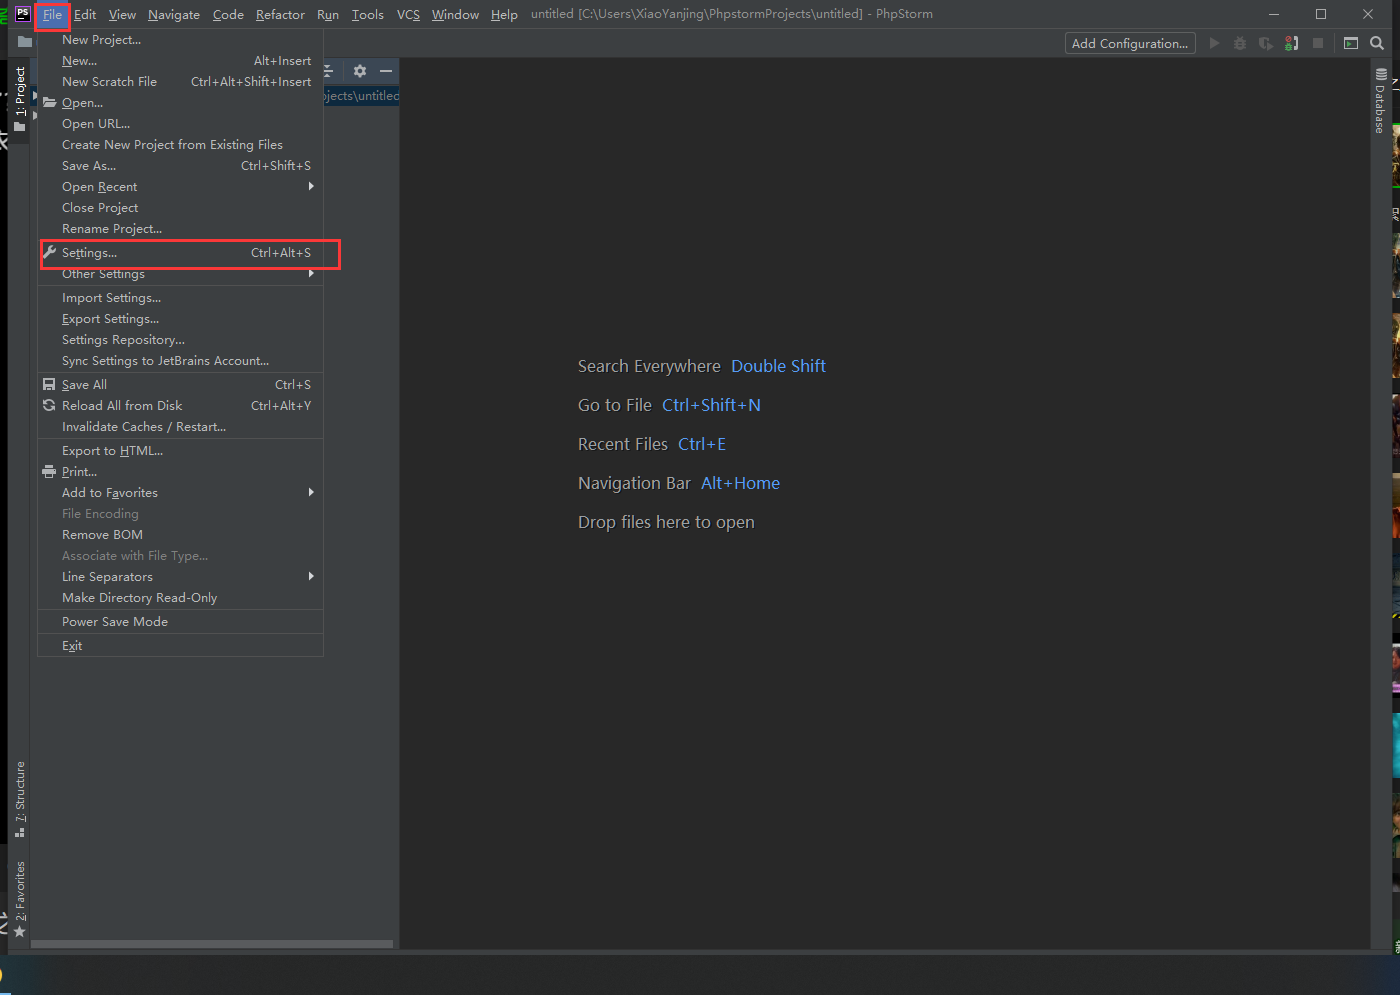Click the project panel horizontal scrollbar
The width and height of the screenshot is (1400, 995).
(x=212, y=943)
